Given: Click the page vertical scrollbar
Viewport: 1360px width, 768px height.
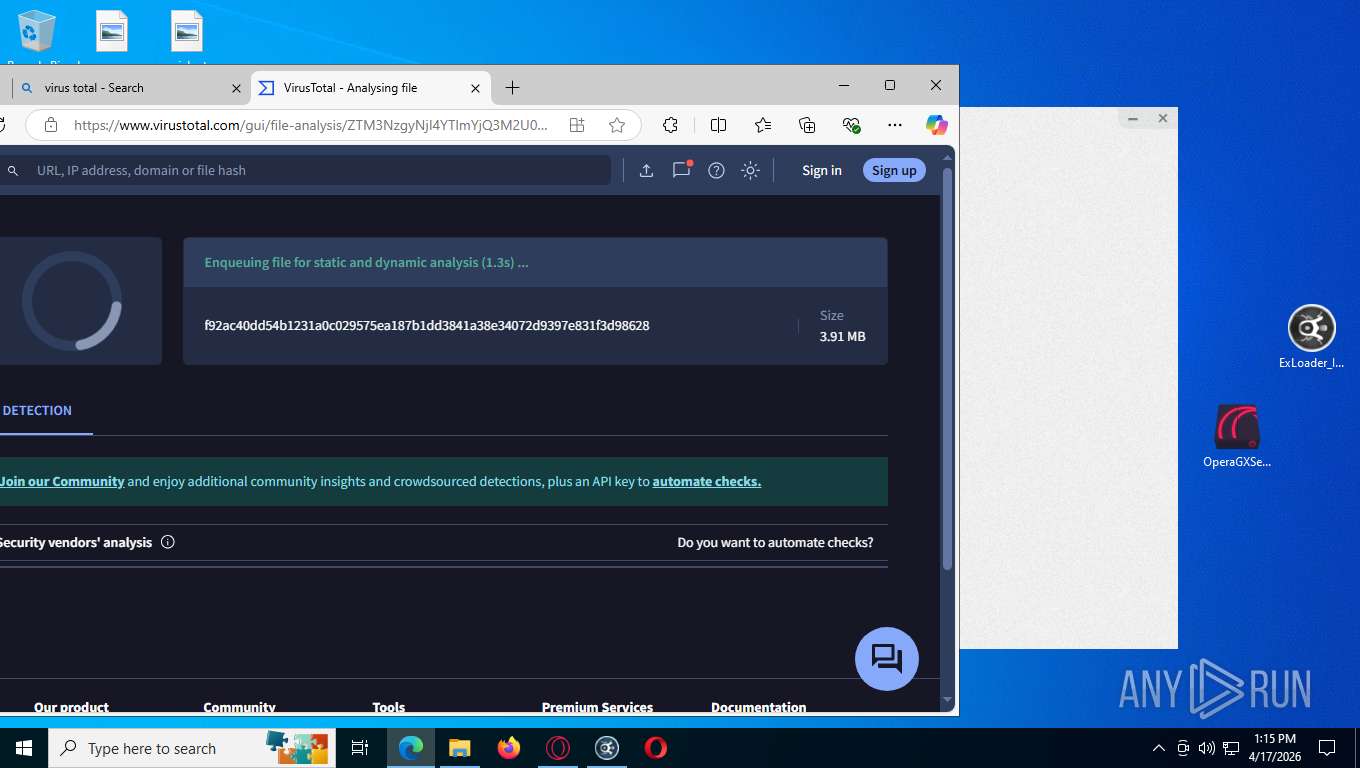Looking at the screenshot, I should (x=947, y=370).
